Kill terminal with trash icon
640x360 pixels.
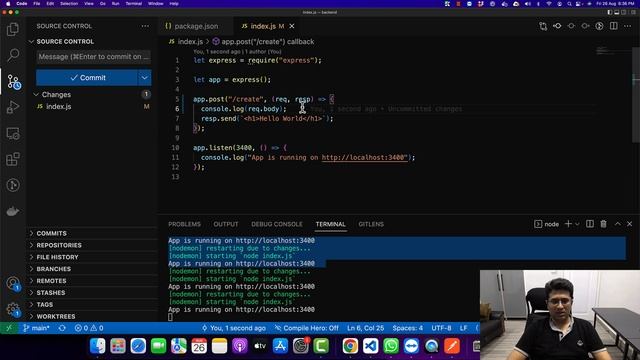point(604,224)
